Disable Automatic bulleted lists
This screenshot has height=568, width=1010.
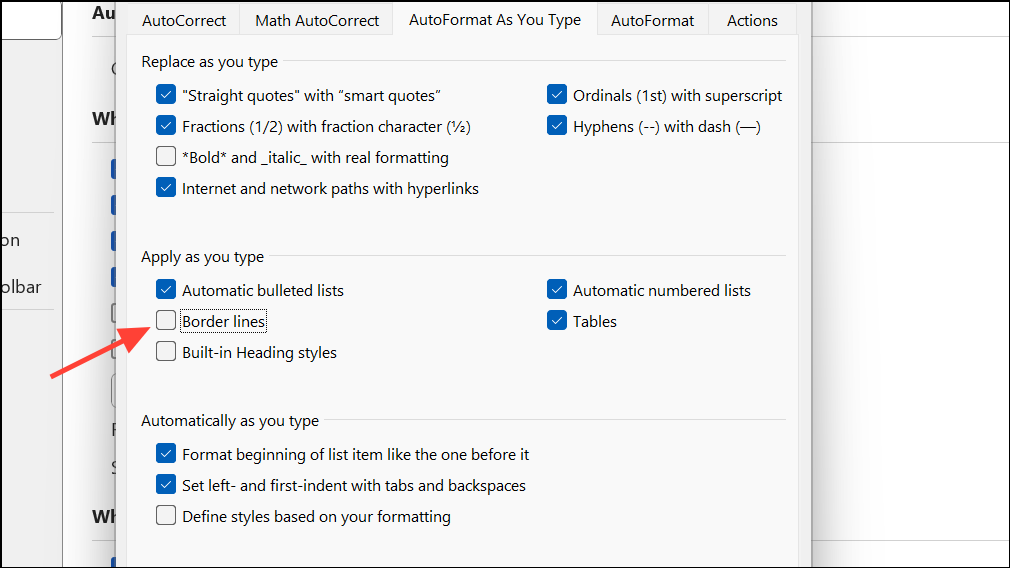point(166,291)
